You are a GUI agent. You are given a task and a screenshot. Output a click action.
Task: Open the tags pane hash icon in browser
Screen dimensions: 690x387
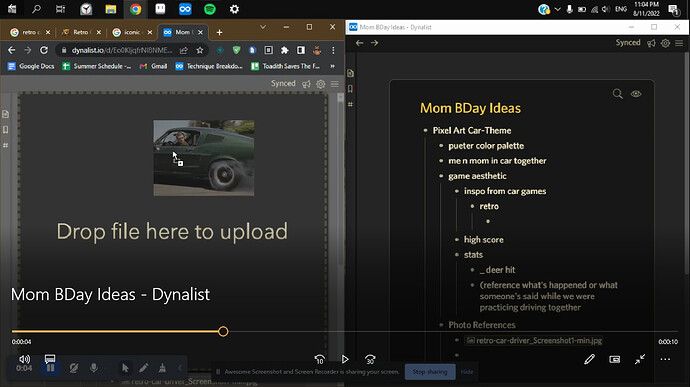coord(5,145)
